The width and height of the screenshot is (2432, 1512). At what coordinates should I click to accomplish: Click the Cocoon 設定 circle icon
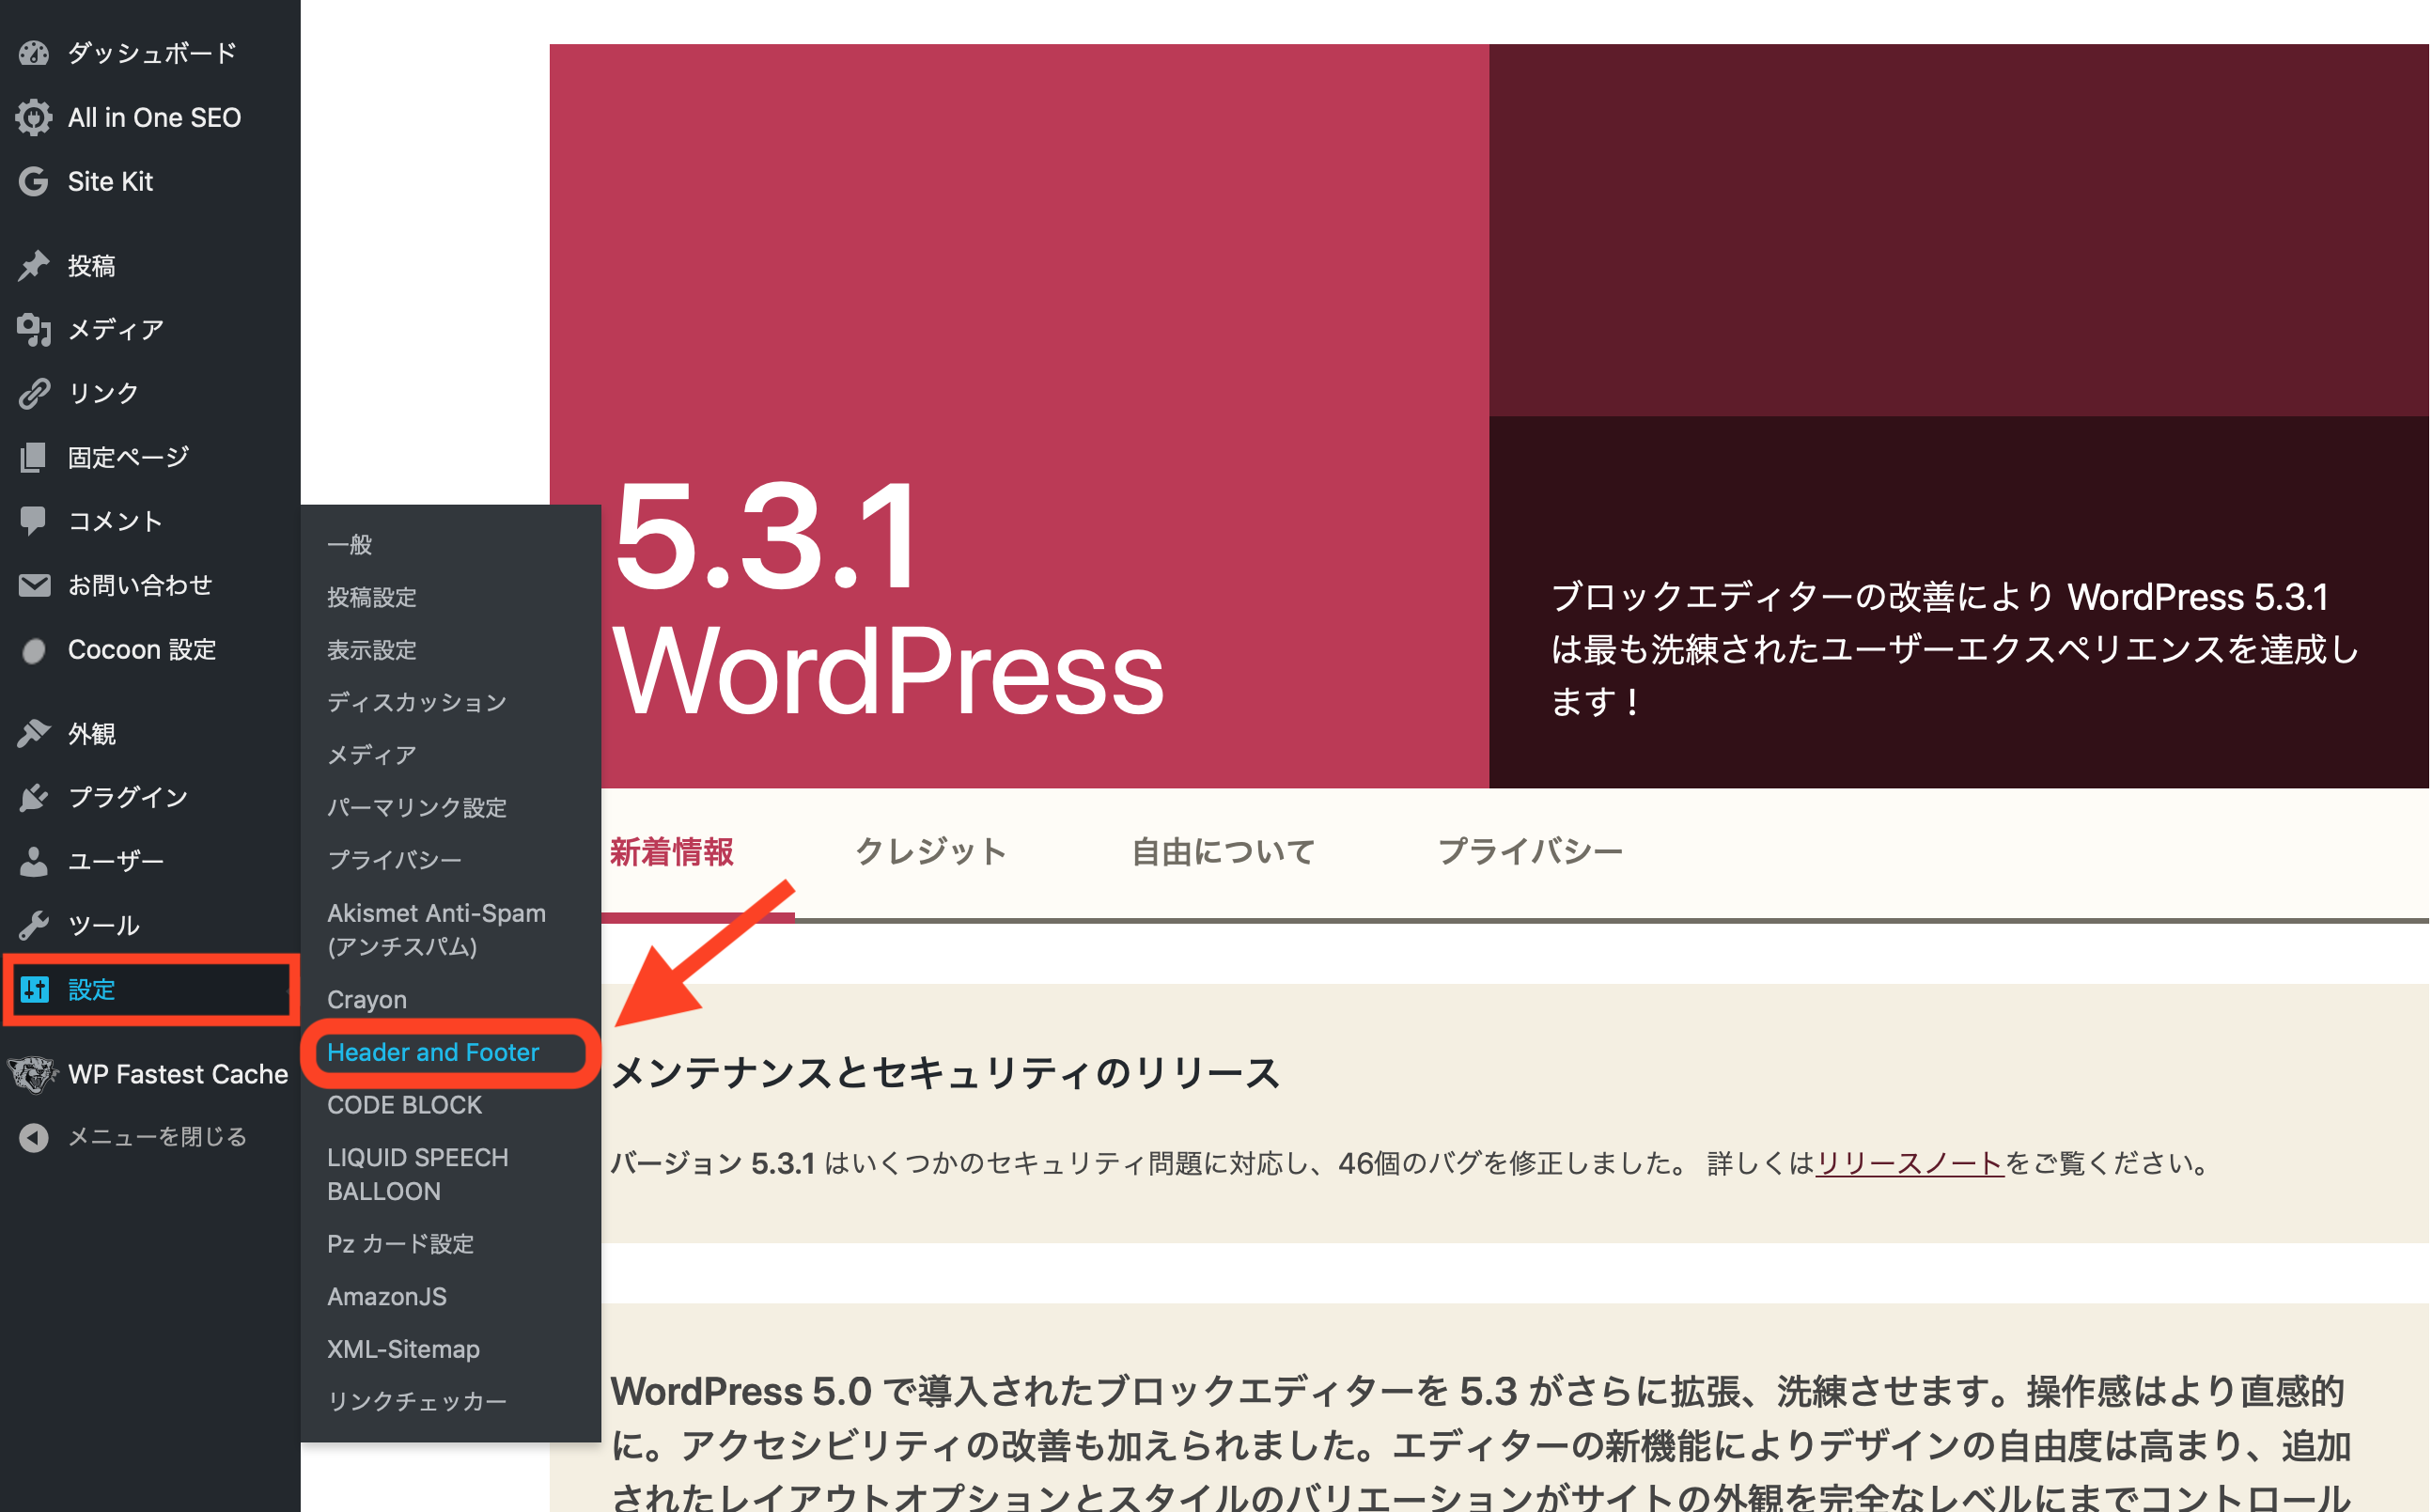pos(34,651)
